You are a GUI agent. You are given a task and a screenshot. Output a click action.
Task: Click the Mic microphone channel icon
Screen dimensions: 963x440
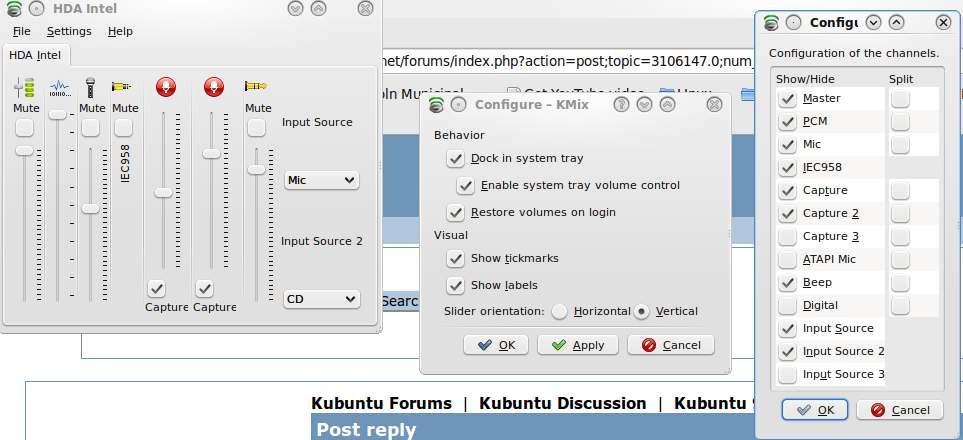click(x=91, y=88)
